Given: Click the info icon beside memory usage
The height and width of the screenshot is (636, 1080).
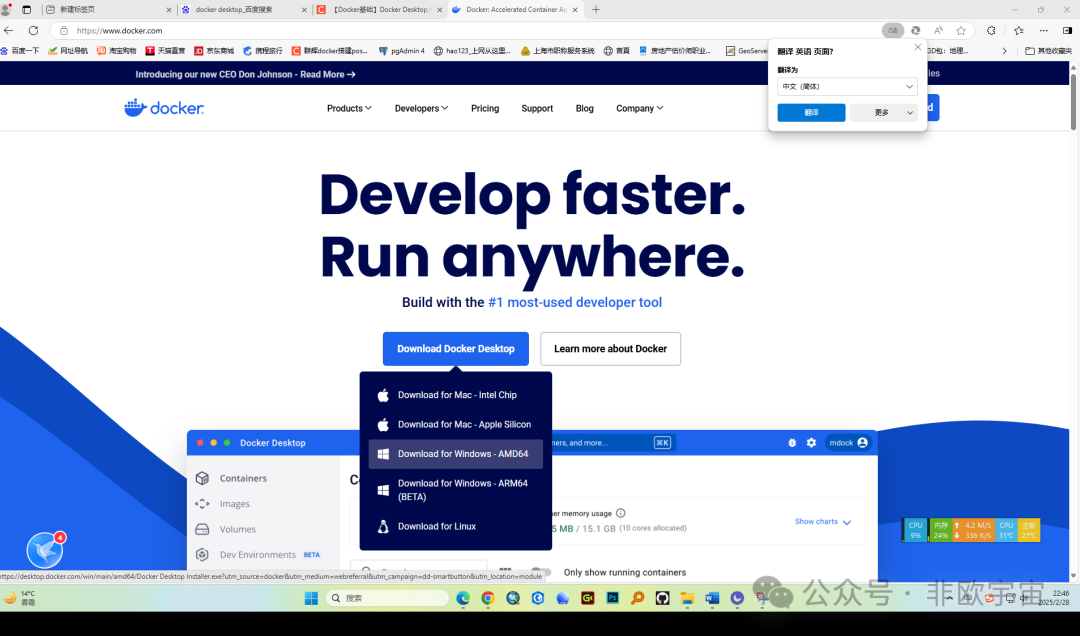Looking at the screenshot, I should [621, 513].
